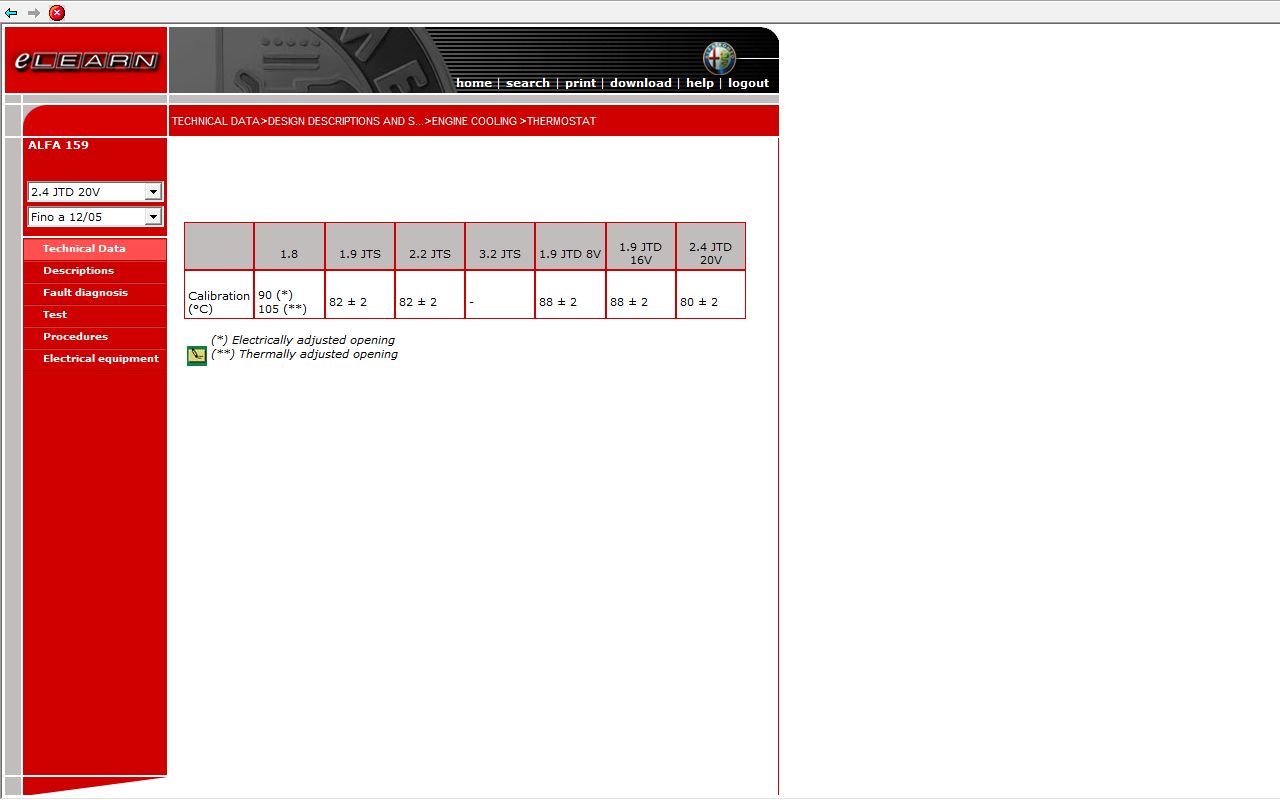This screenshot has width=1280, height=800.
Task: Click the red stop/close icon
Action: pyautogui.click(x=57, y=13)
